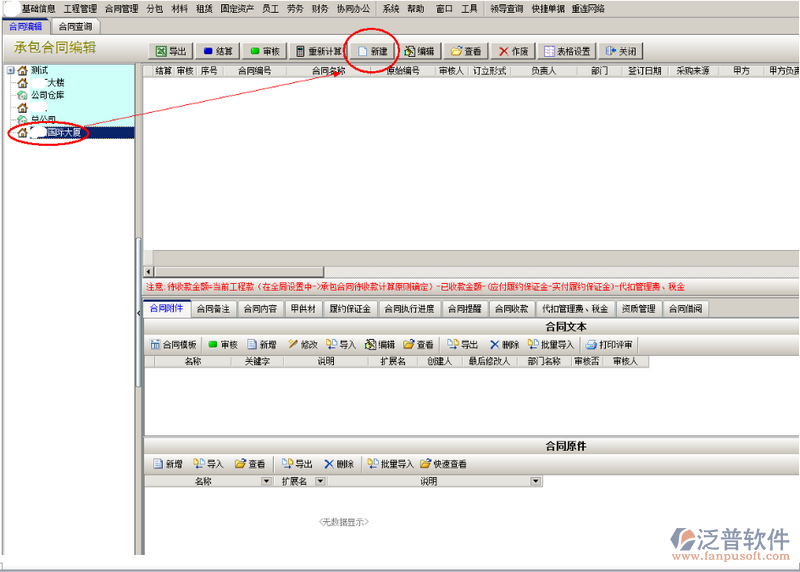Viewport: 800px width, 572px height.
Task: Click 编辑 in the 合同文本 toolbar
Action: pos(380,345)
